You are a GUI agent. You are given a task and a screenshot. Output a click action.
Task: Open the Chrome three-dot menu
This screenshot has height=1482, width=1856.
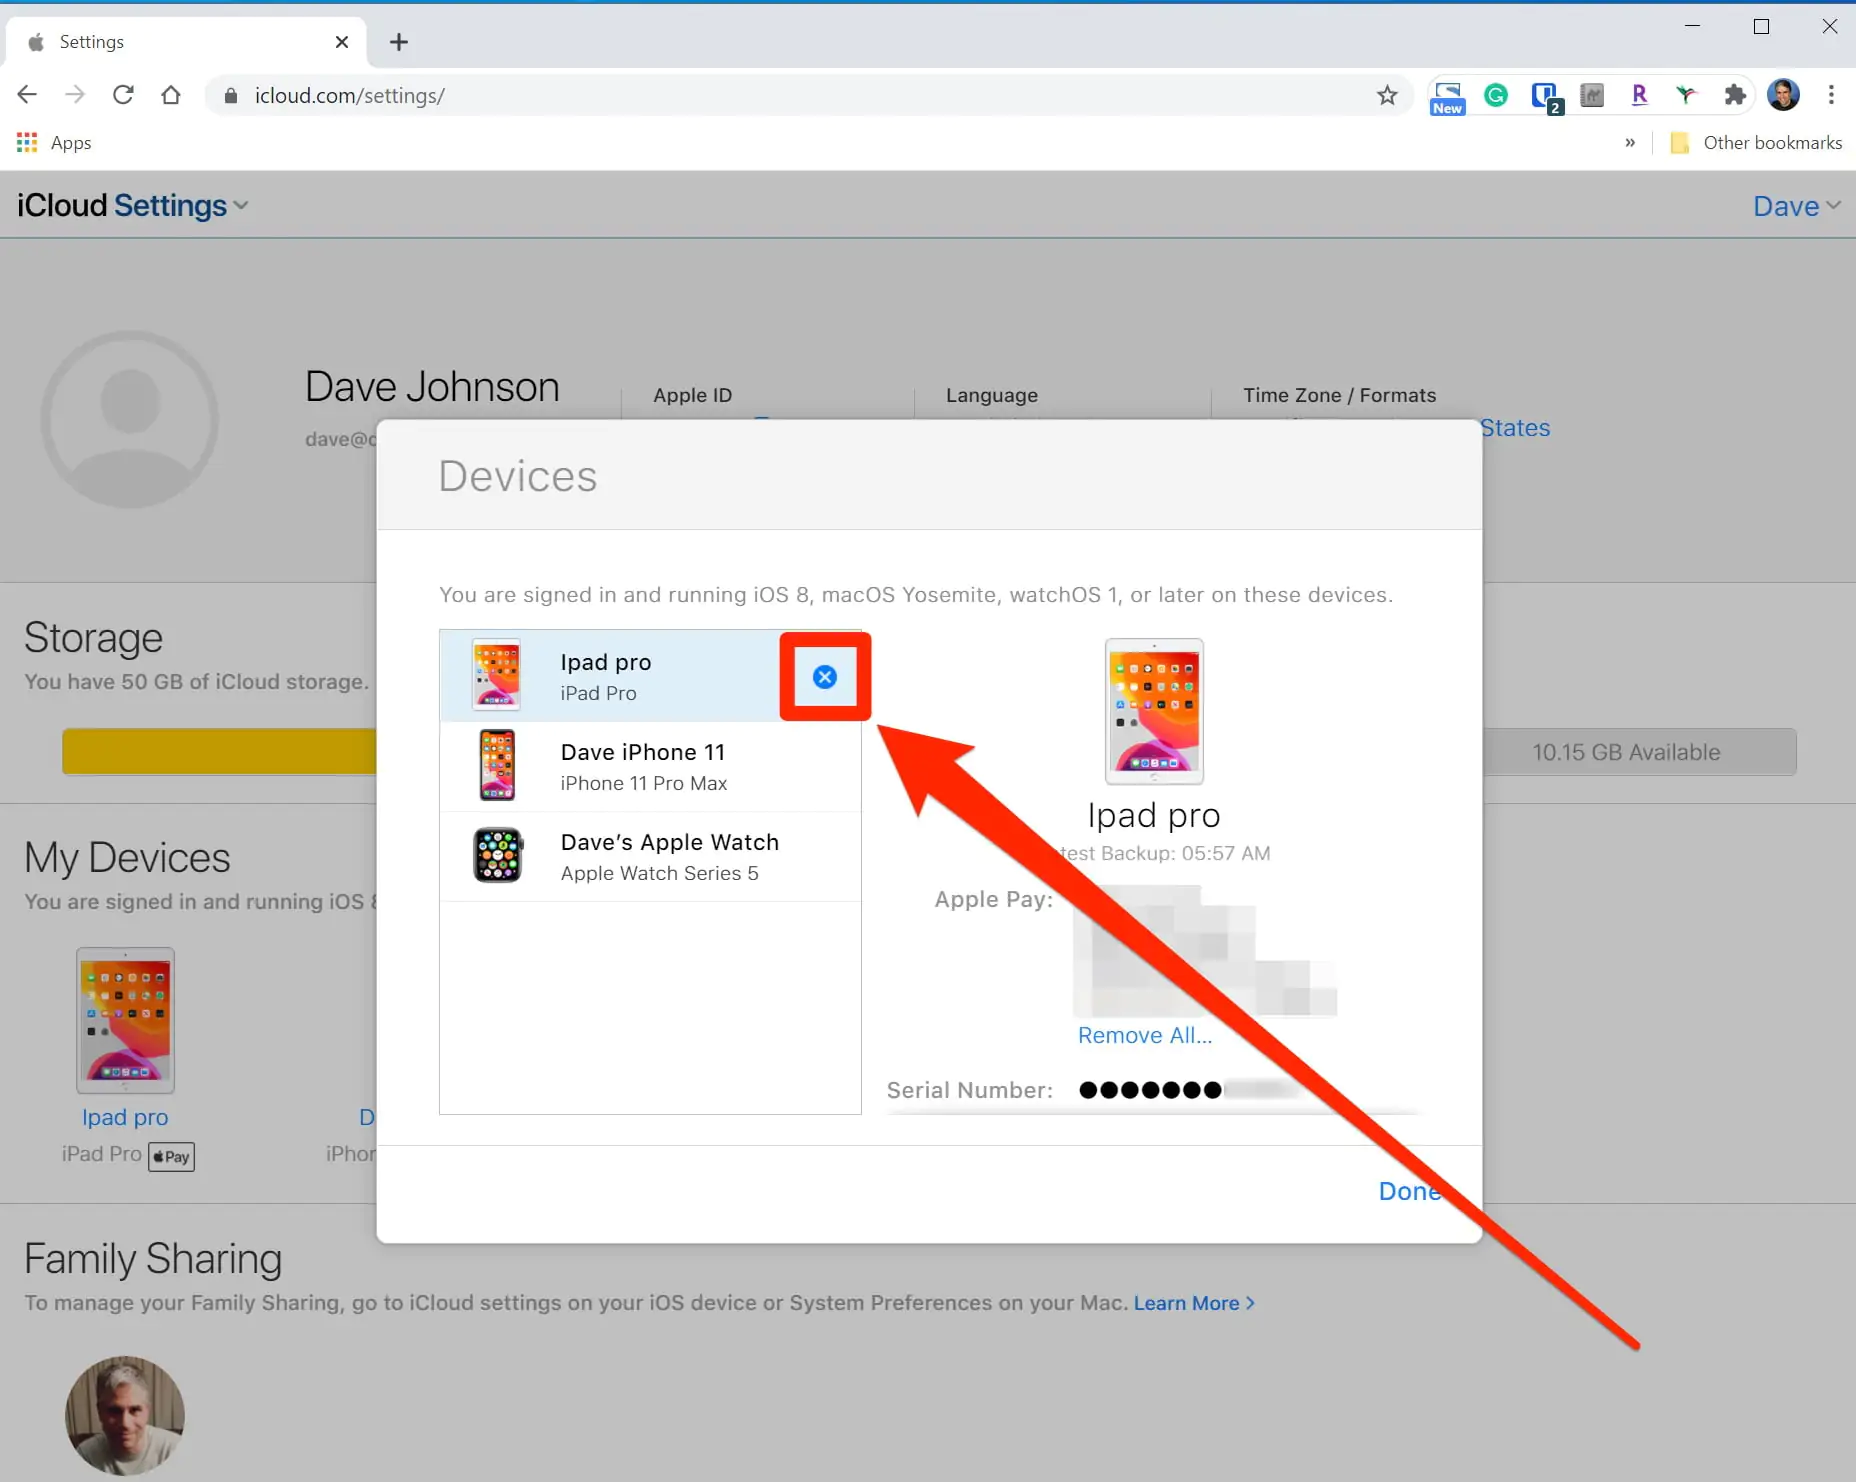pyautogui.click(x=1832, y=95)
